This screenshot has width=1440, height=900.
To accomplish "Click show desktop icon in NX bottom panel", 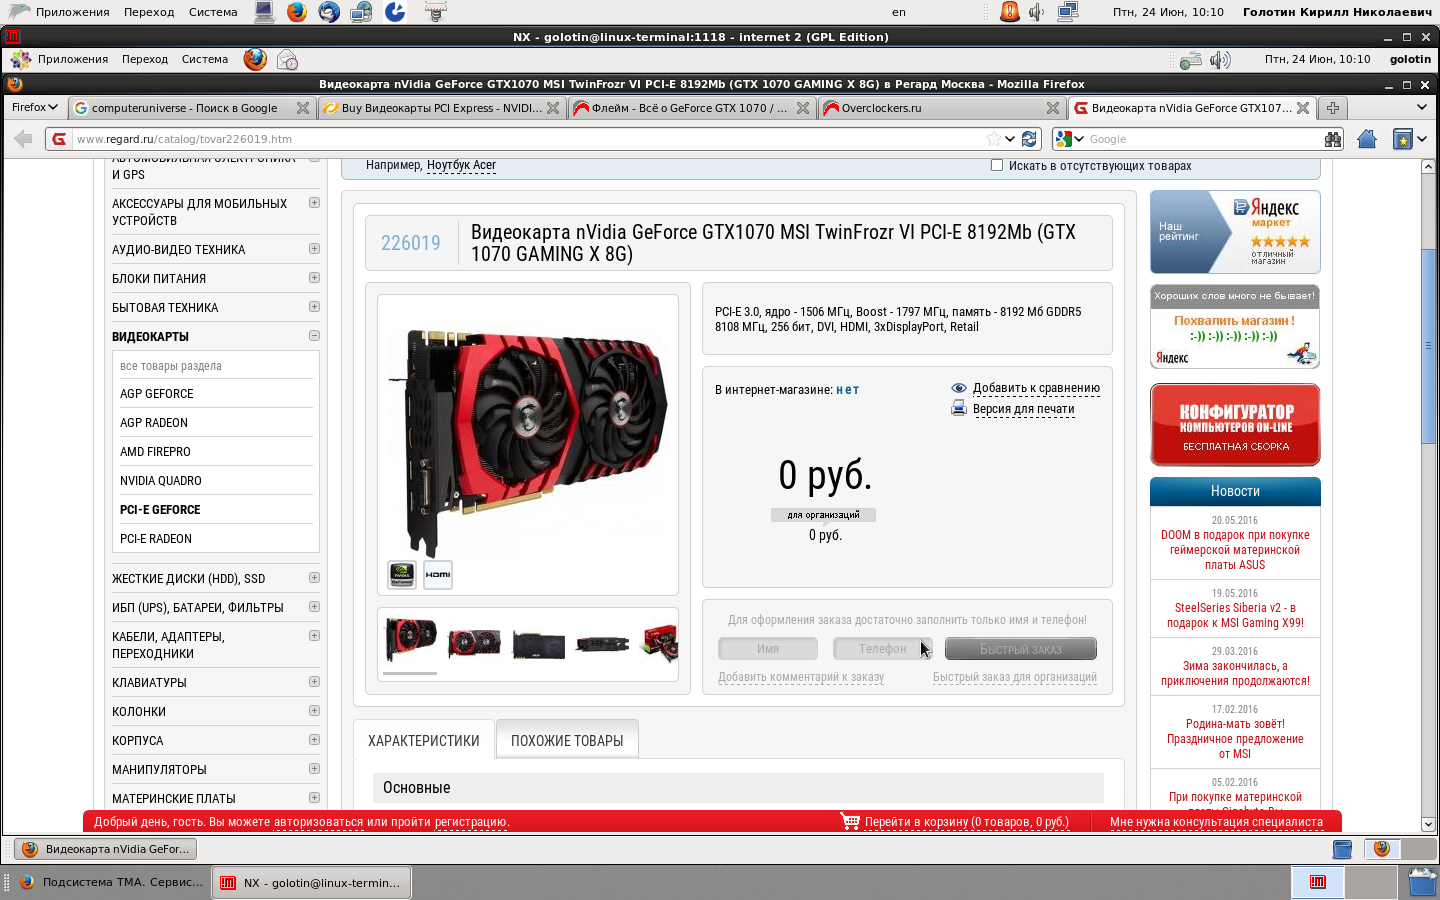I will 1342,849.
